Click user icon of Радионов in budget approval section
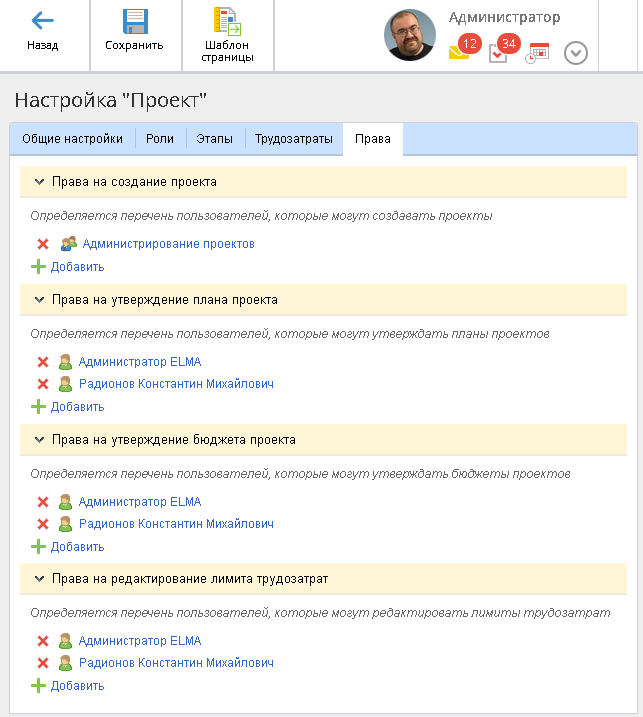This screenshot has width=643, height=717. pos(65,524)
